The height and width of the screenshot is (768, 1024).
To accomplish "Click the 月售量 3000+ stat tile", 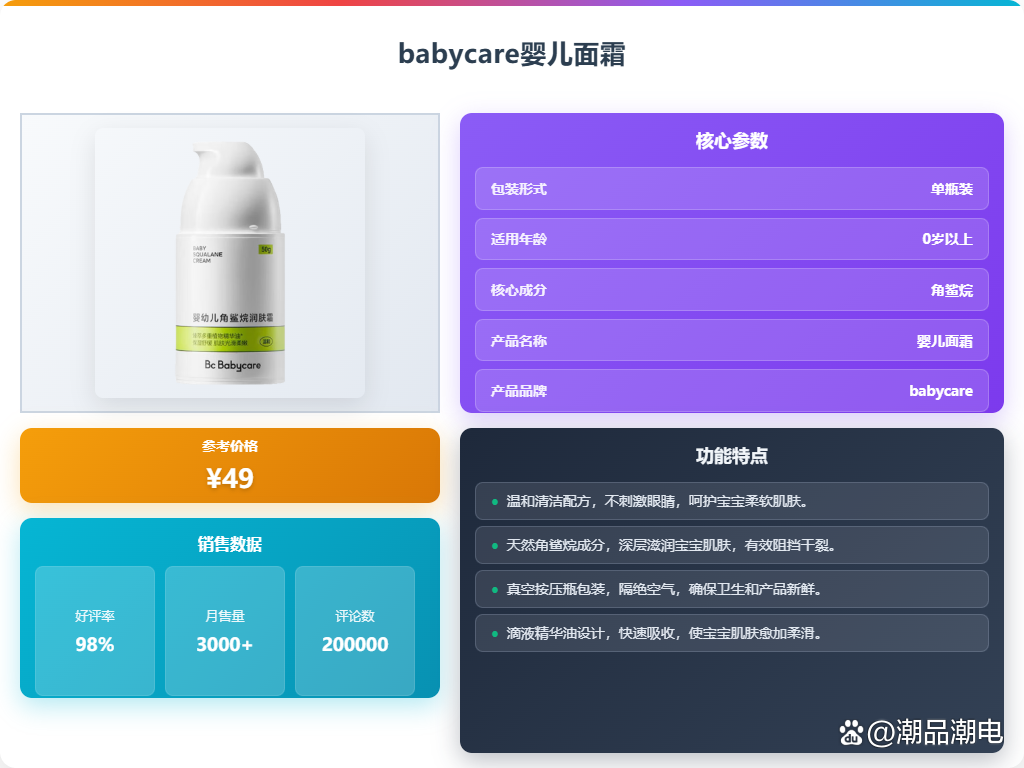I will [x=225, y=631].
